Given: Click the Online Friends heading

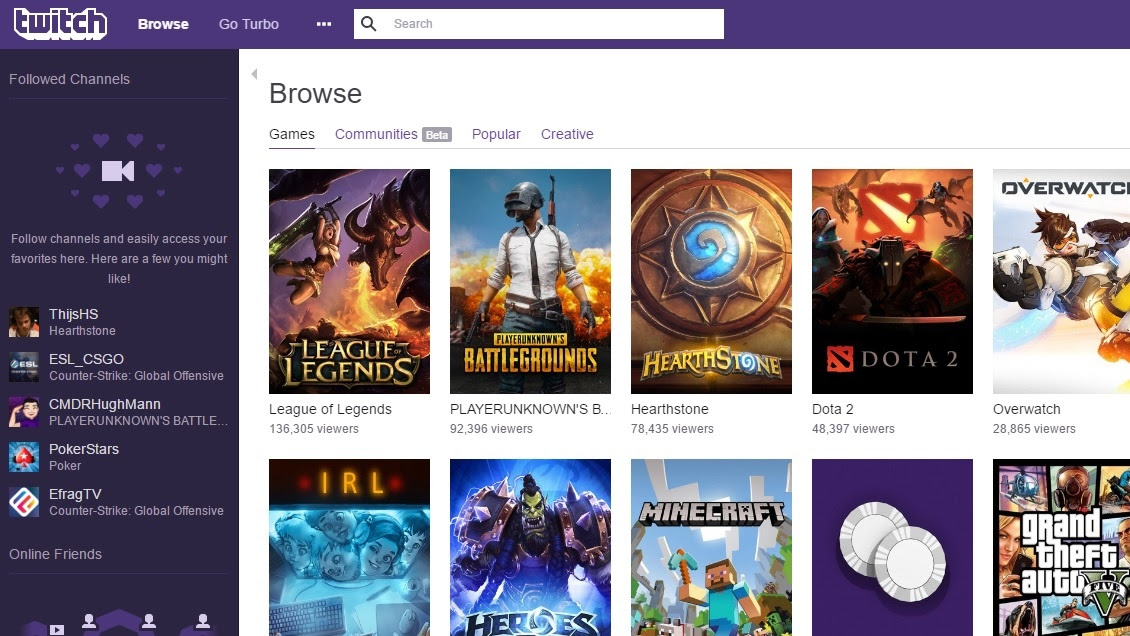Looking at the screenshot, I should (55, 554).
